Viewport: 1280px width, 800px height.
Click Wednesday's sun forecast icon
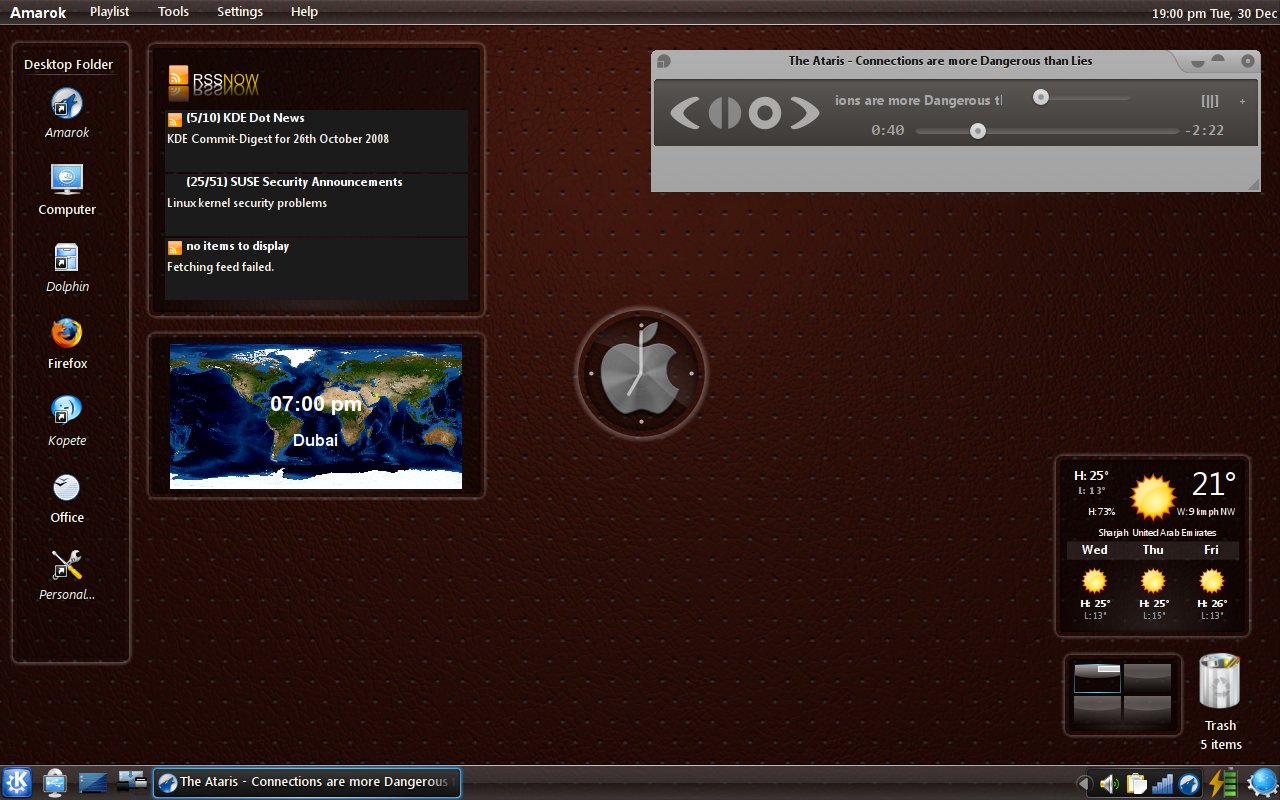1095,581
